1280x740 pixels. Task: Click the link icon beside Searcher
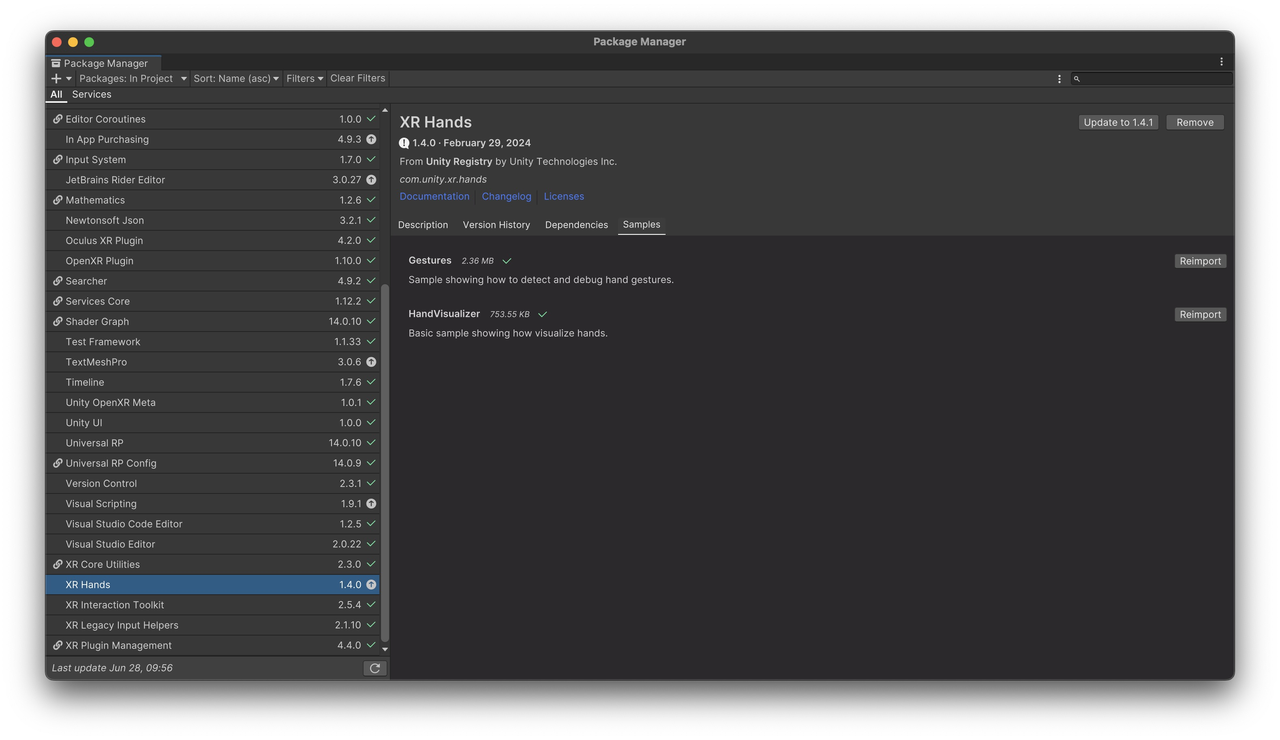(x=57, y=281)
